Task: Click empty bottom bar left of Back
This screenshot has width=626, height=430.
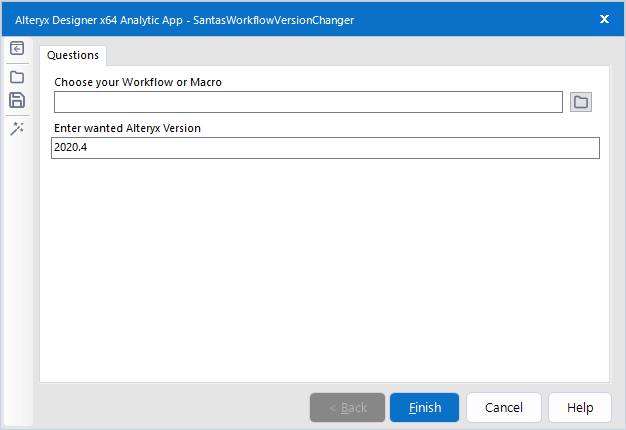Action: 170,407
